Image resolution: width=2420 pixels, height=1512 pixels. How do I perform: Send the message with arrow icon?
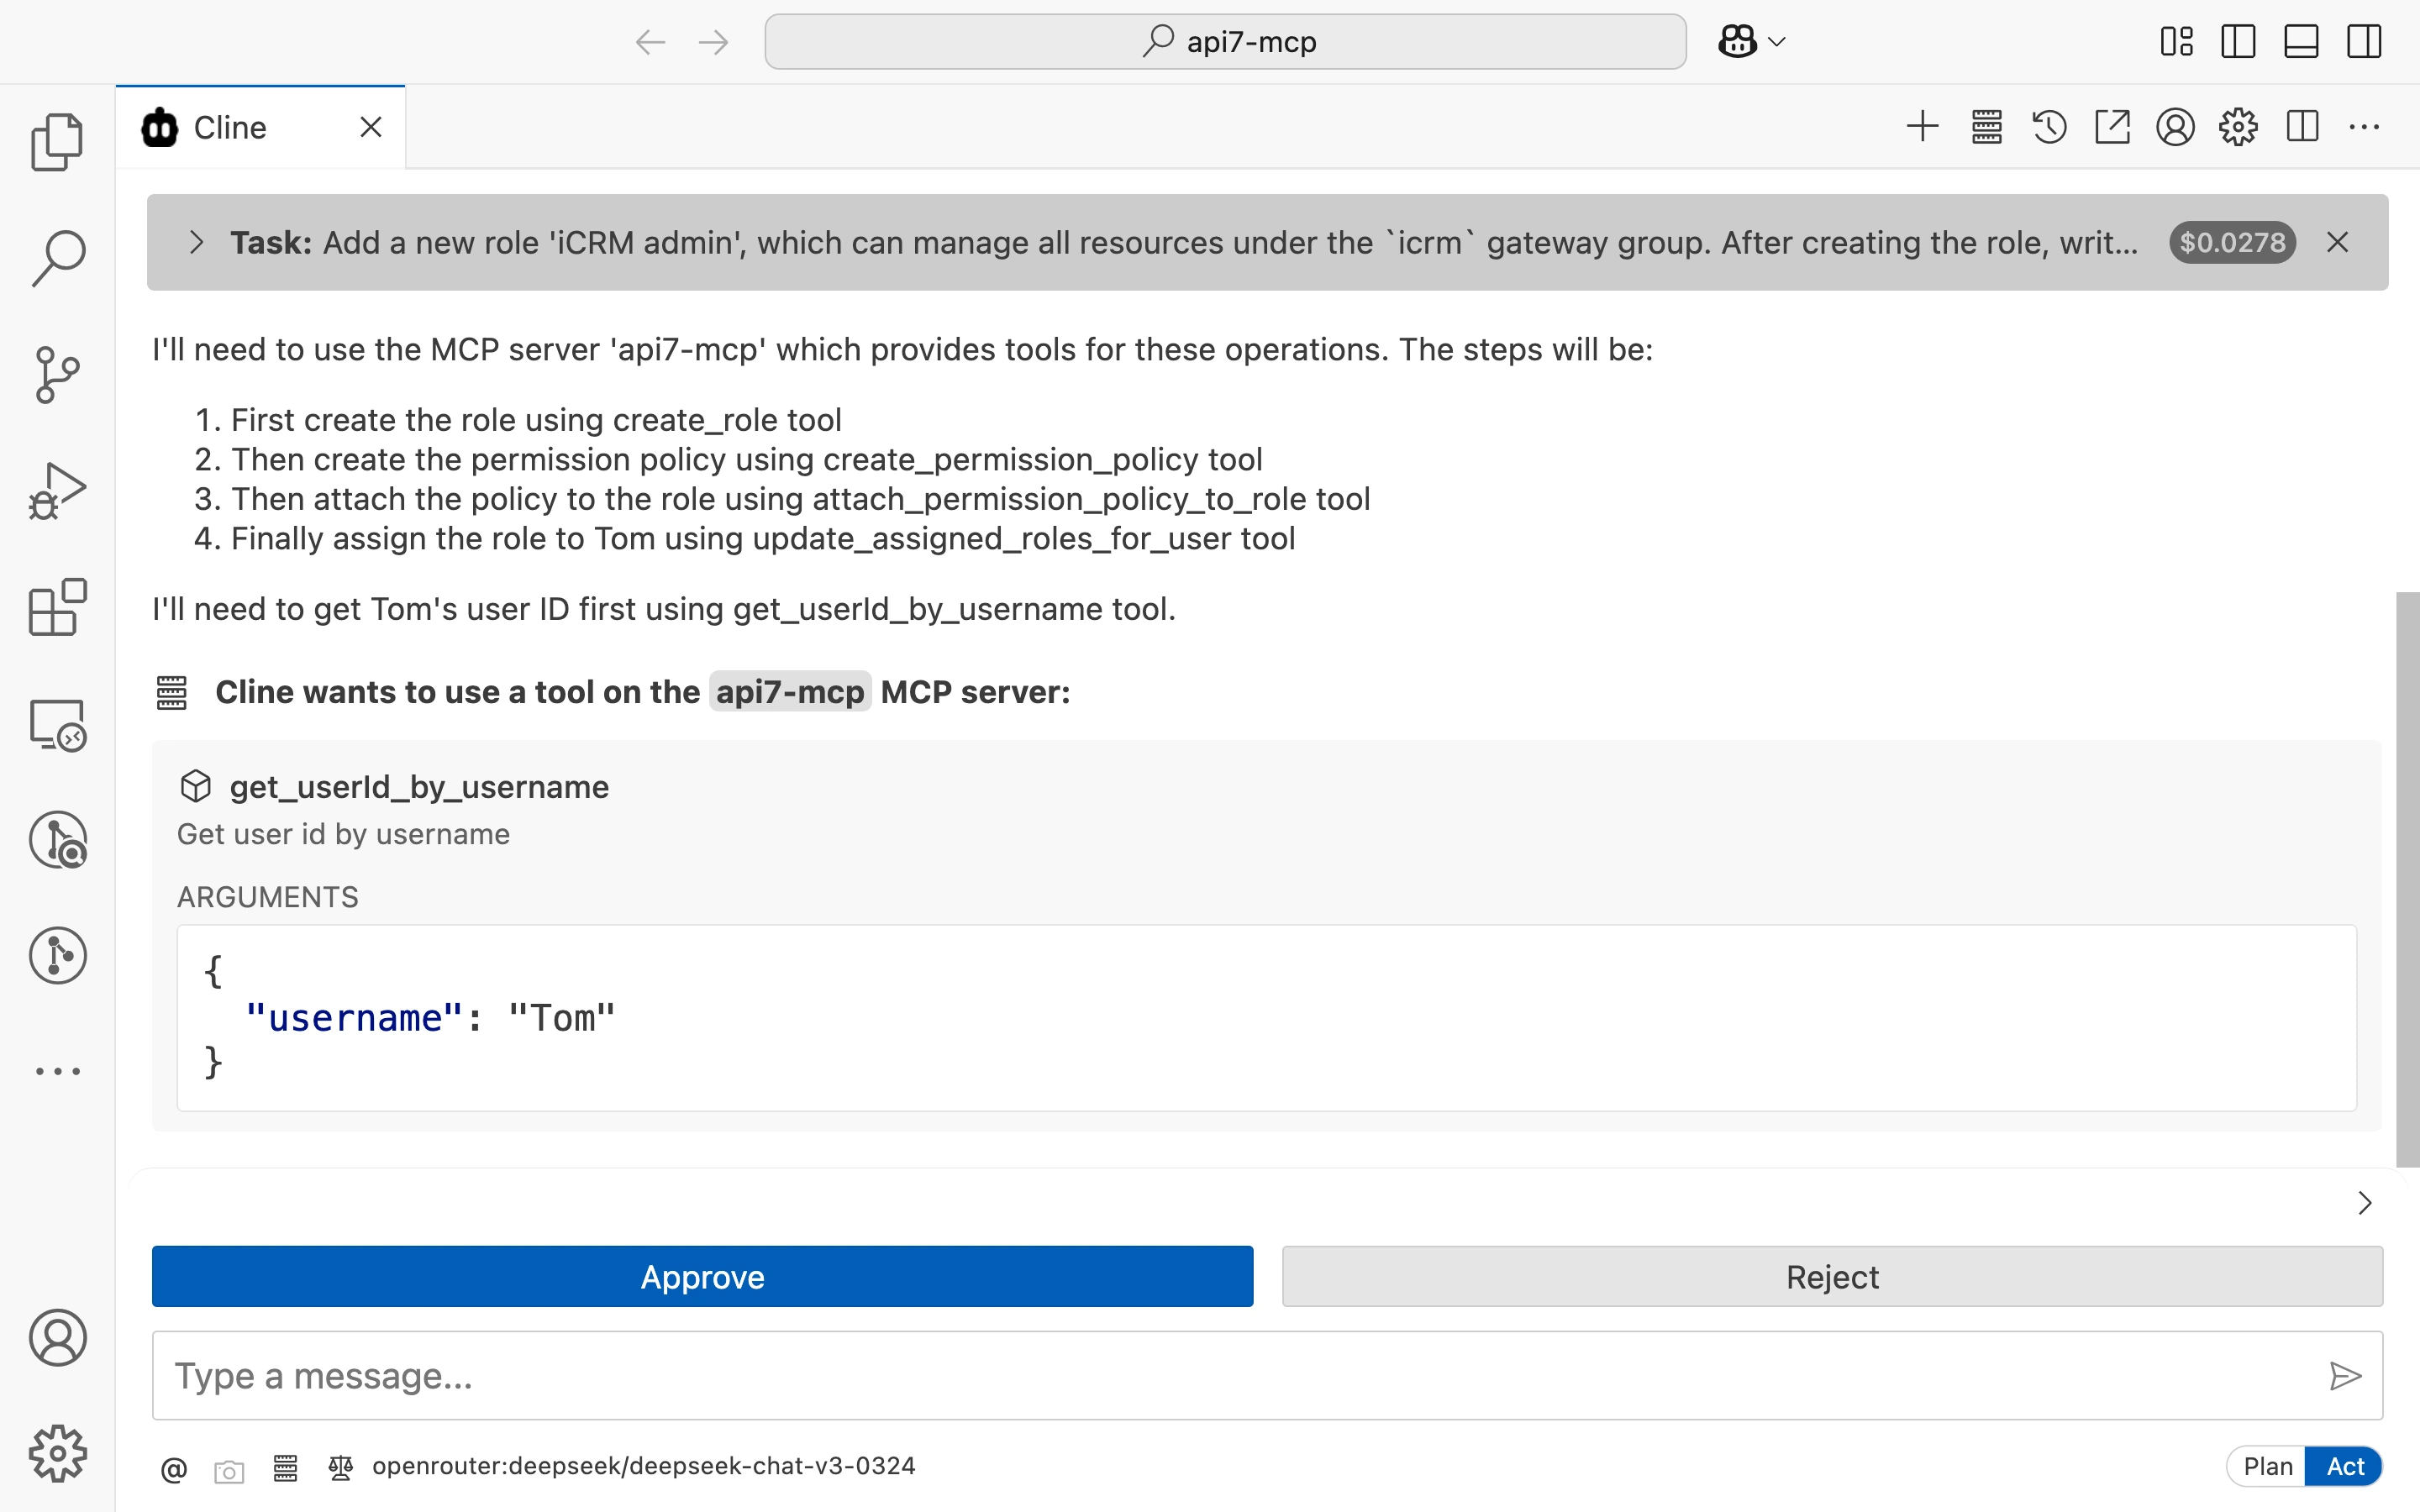(x=2345, y=1377)
